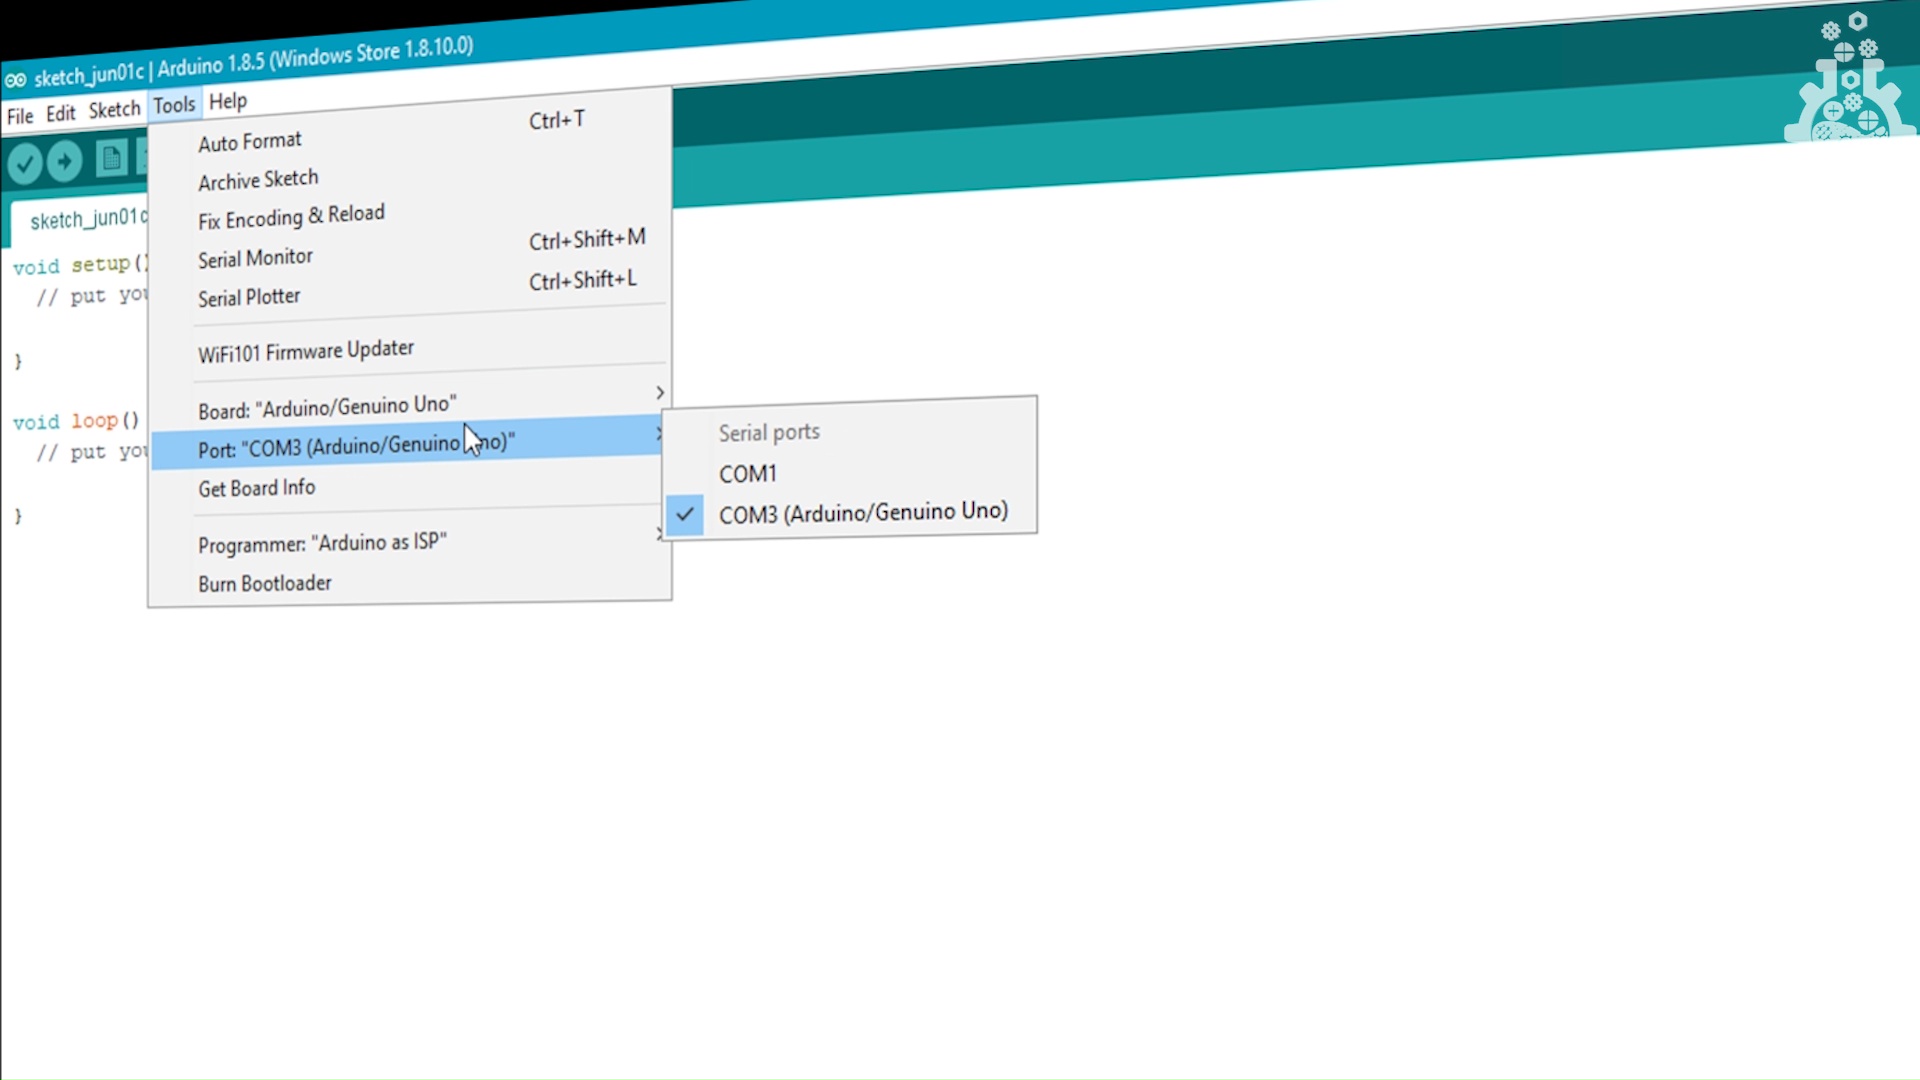Expand Board "Arduino/Genuino Uno" submenu
Image resolution: width=1920 pixels, height=1080 pixels.
click(x=410, y=403)
